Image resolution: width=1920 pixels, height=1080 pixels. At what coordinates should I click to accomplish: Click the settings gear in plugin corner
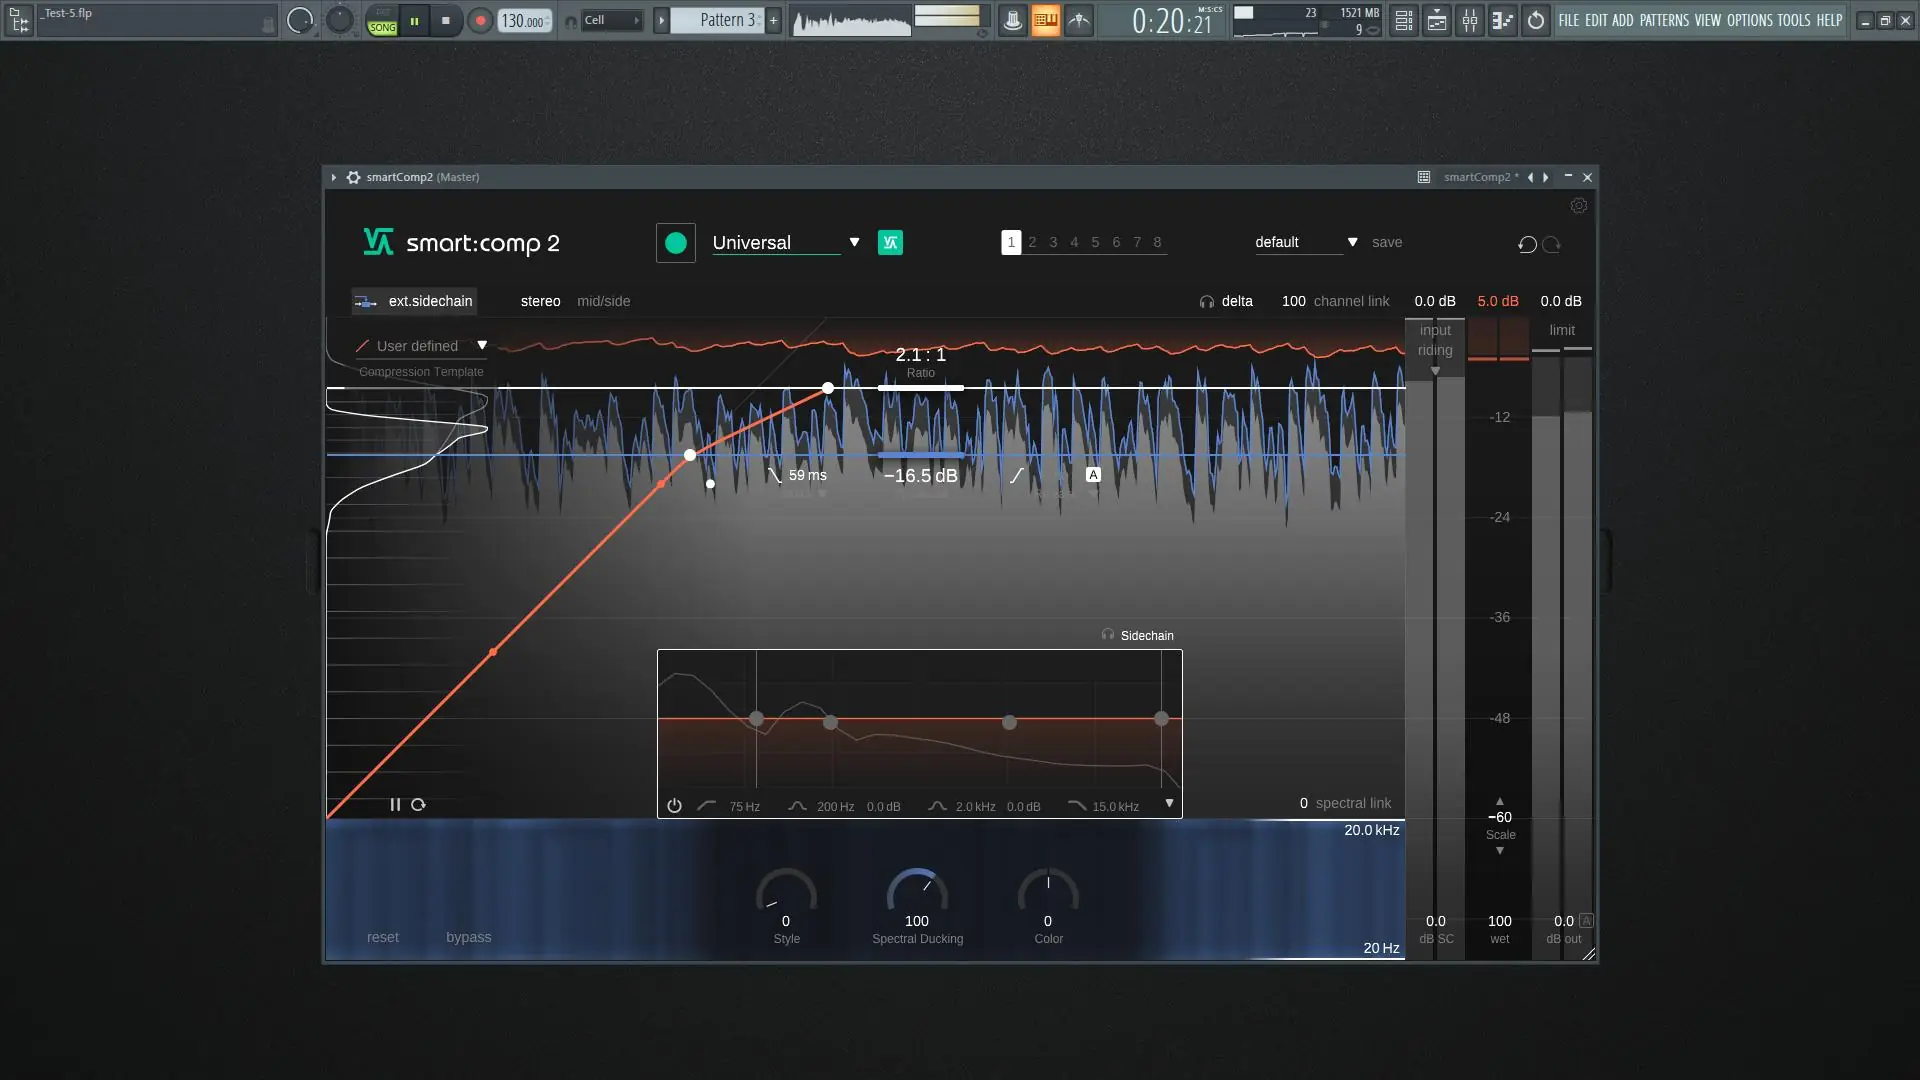coord(1578,206)
